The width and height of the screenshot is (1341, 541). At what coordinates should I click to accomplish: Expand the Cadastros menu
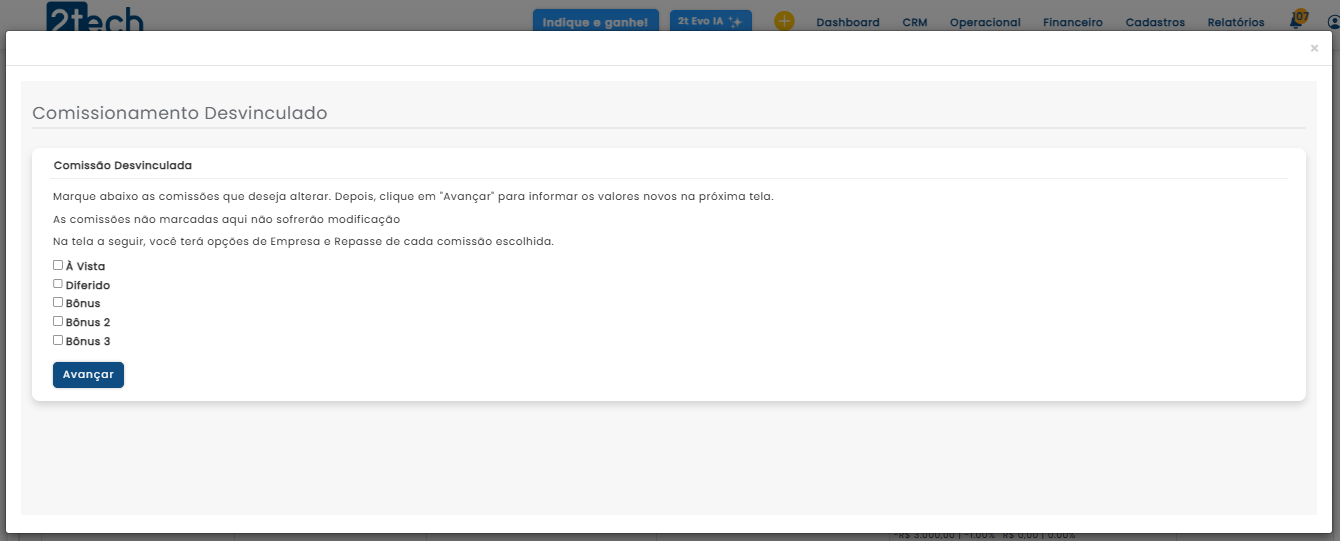tap(1155, 22)
